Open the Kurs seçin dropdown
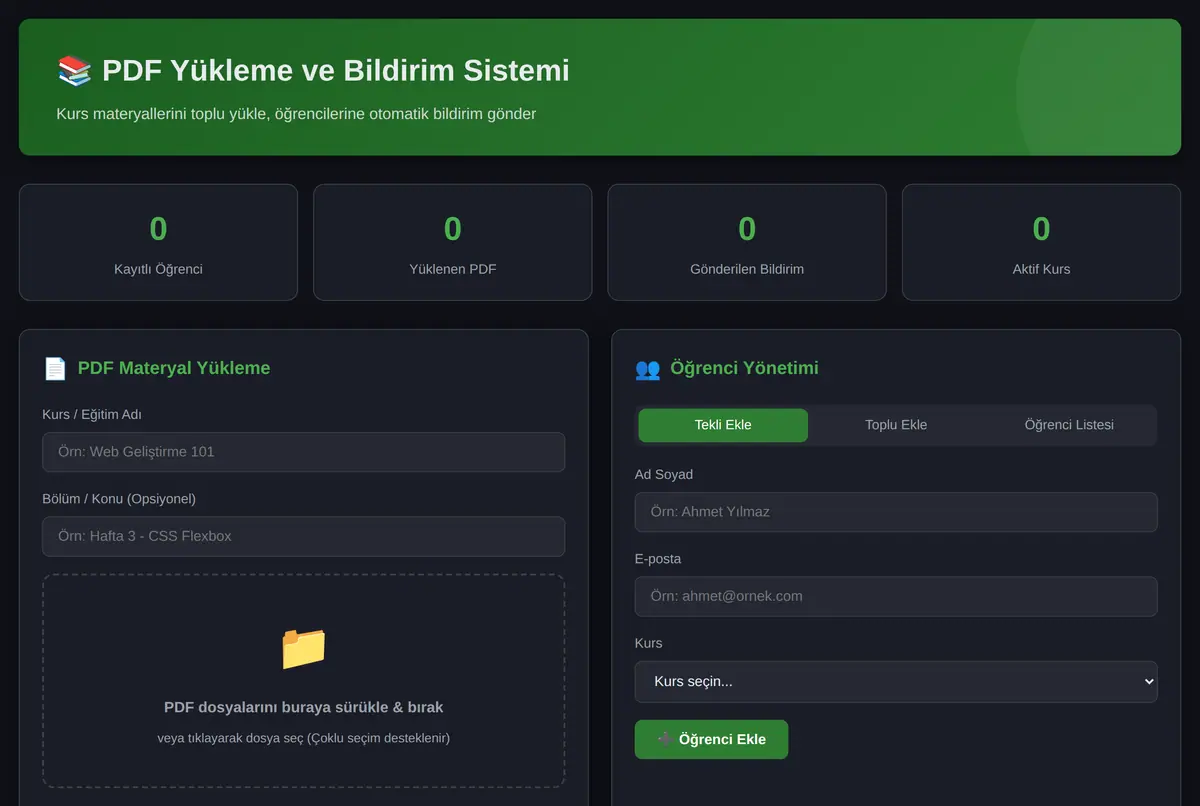 coord(896,681)
